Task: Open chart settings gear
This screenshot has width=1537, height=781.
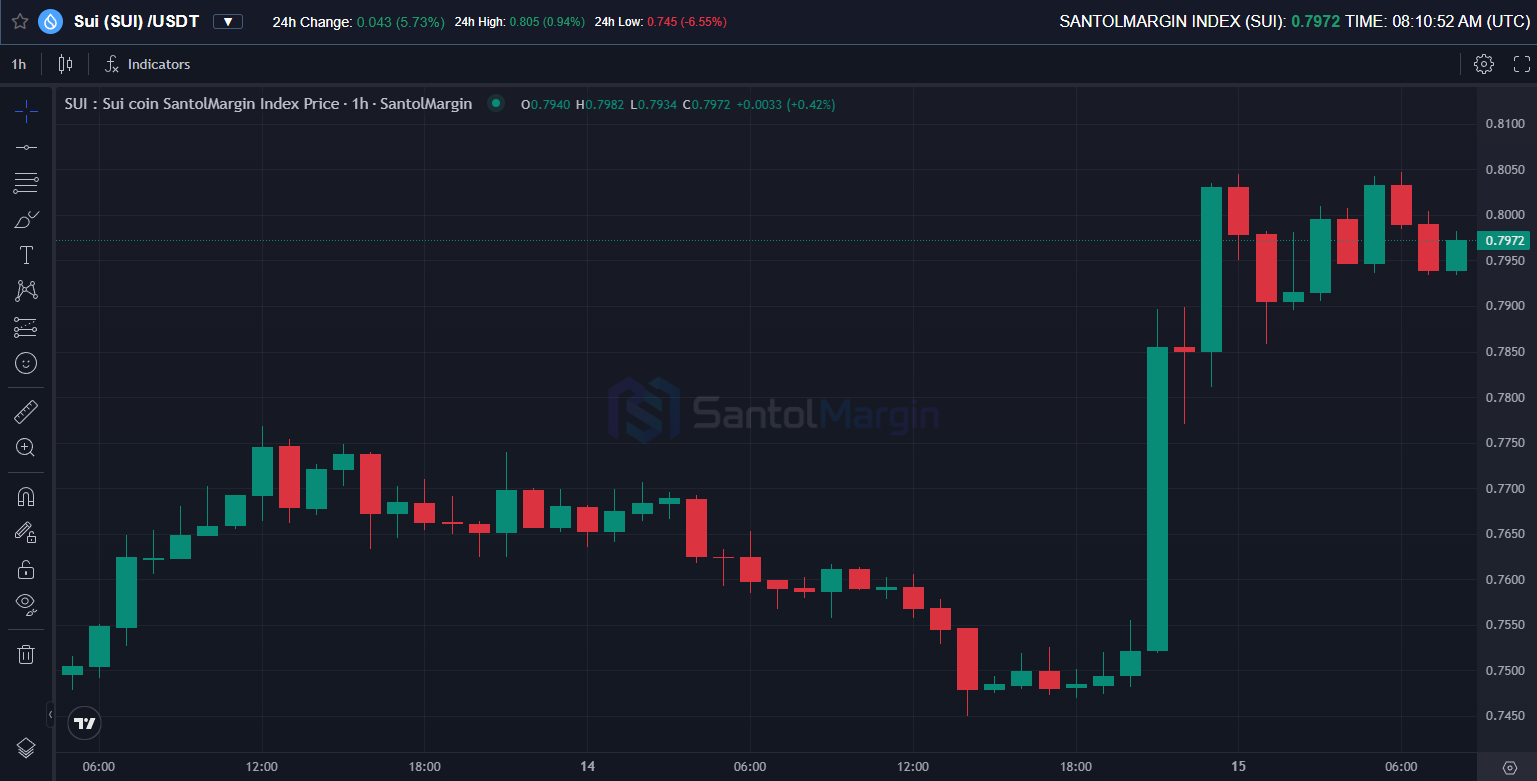Action: pyautogui.click(x=1484, y=64)
